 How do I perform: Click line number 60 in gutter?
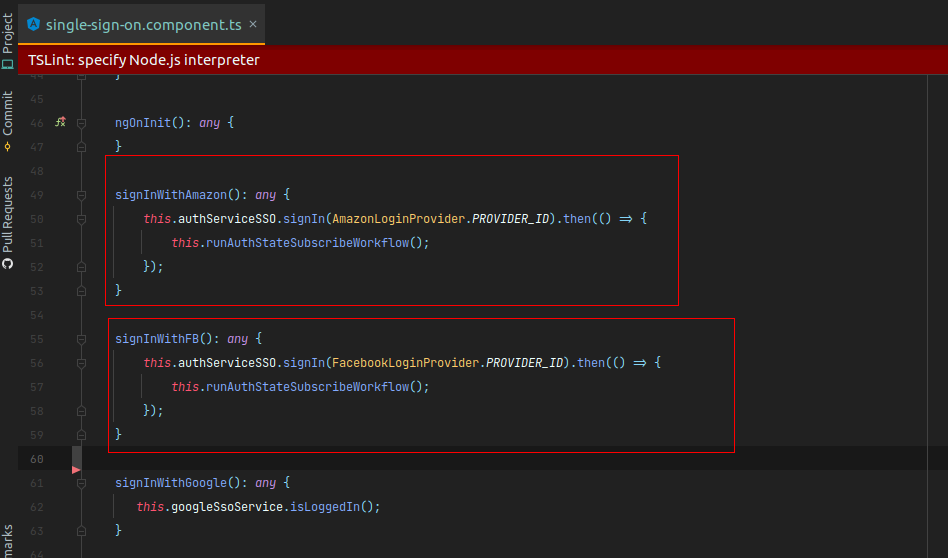(x=37, y=459)
